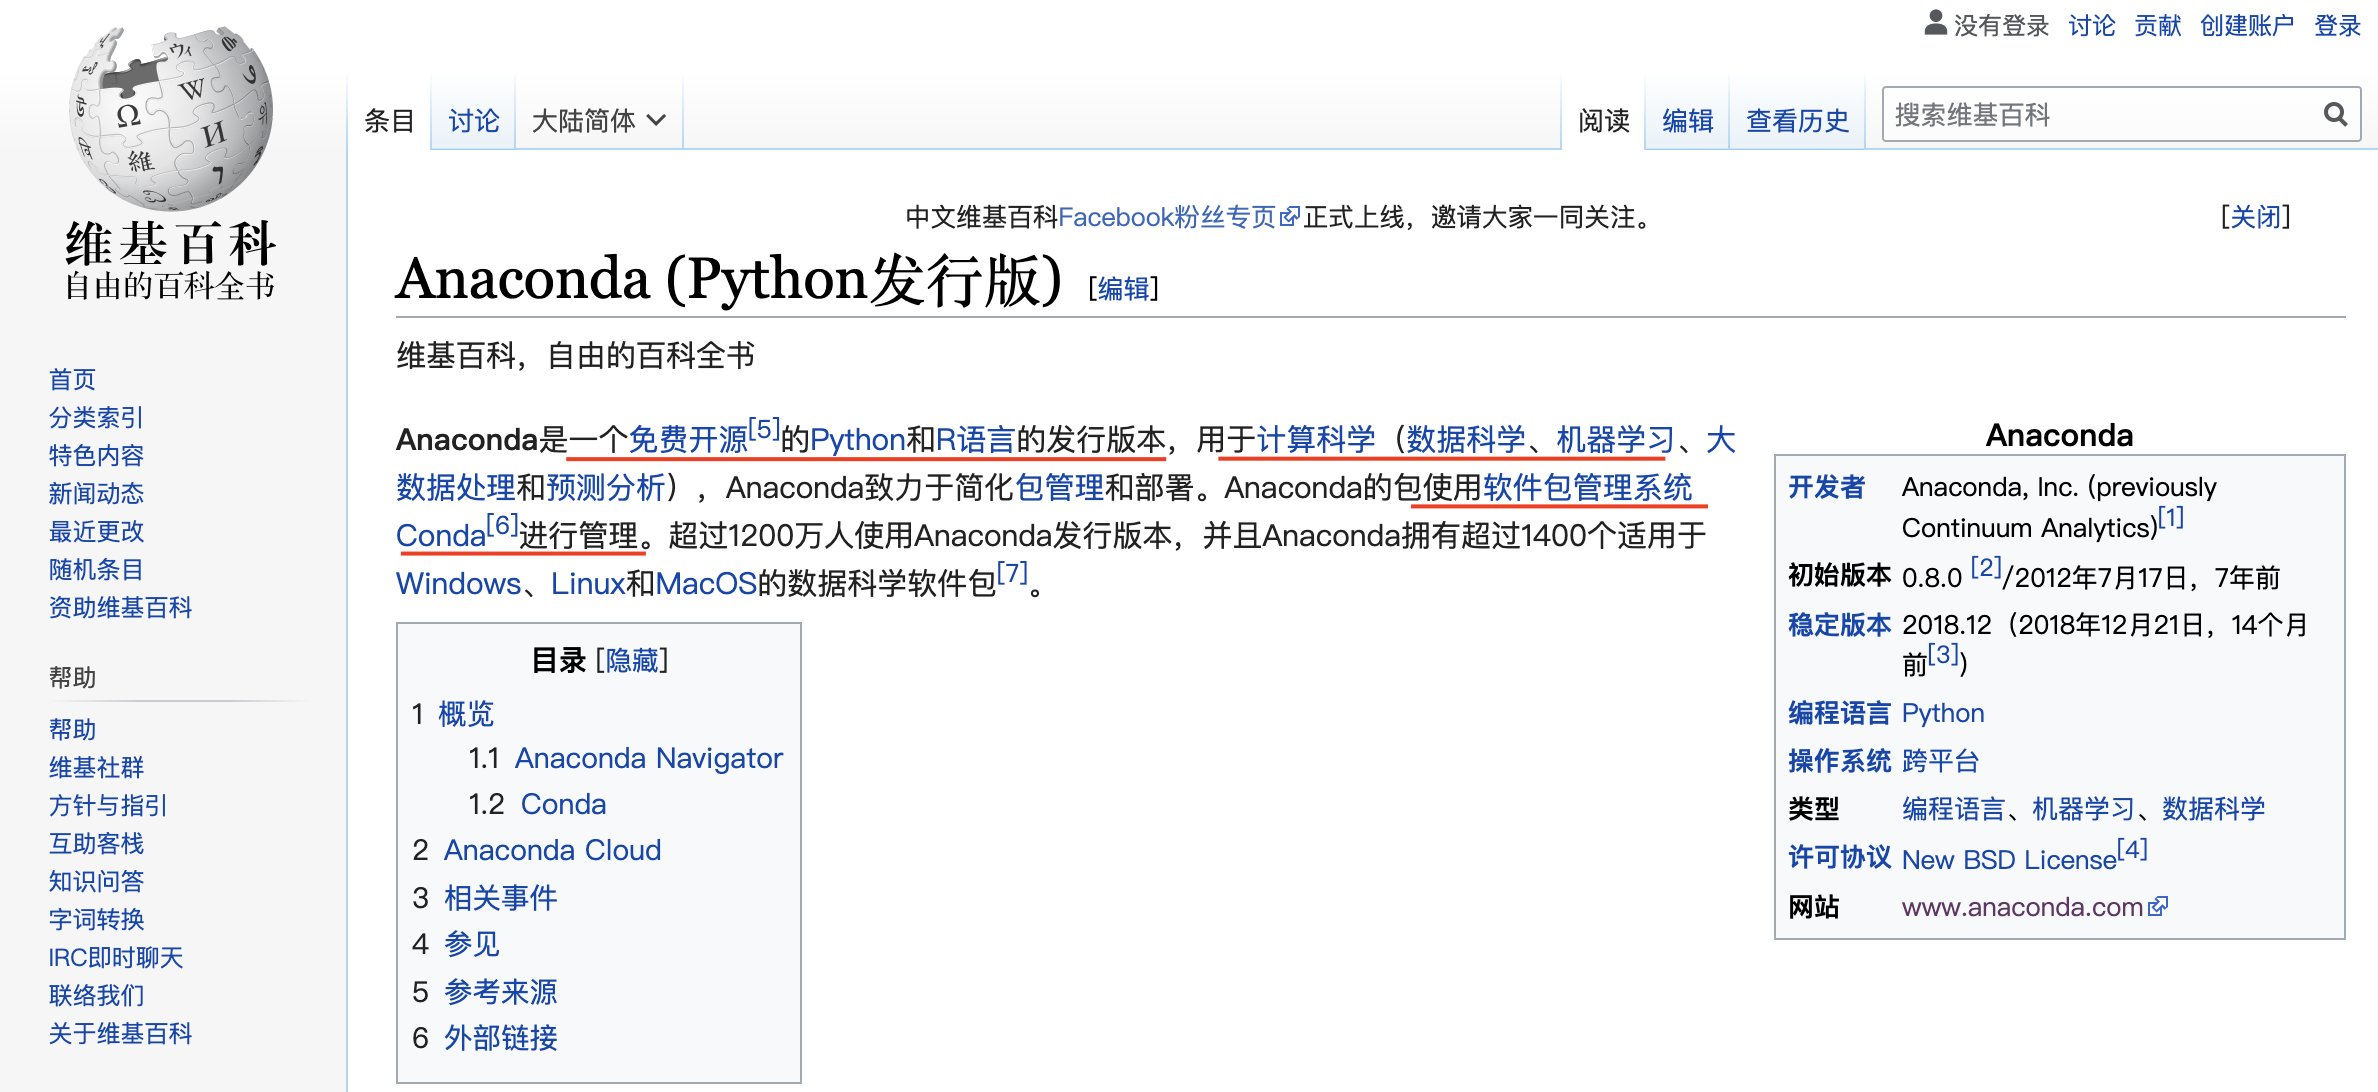
Task: Collapse the 目录 using the 隐藏 toggle
Action: click(x=630, y=660)
